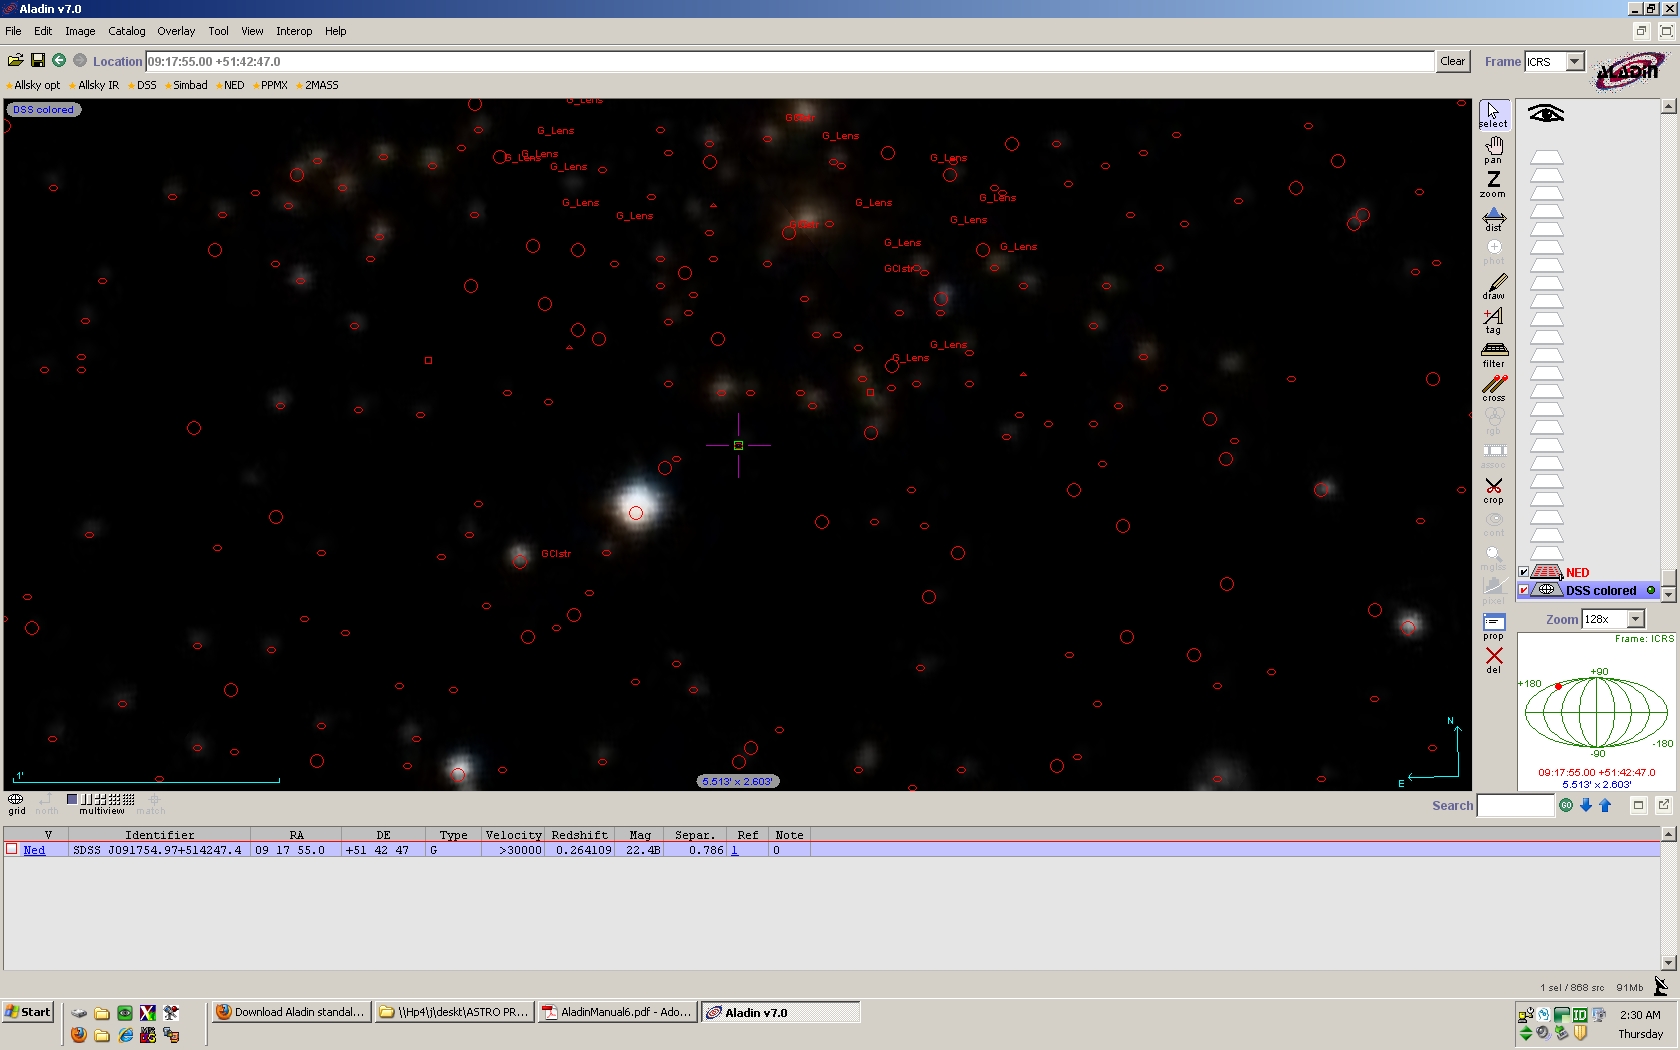Open reference link 1 in Ref column
This screenshot has width=1680, height=1050.
(x=734, y=850)
